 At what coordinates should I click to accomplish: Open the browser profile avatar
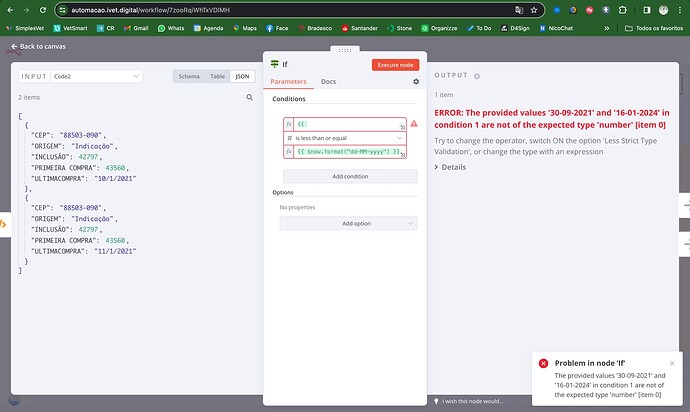pos(664,10)
